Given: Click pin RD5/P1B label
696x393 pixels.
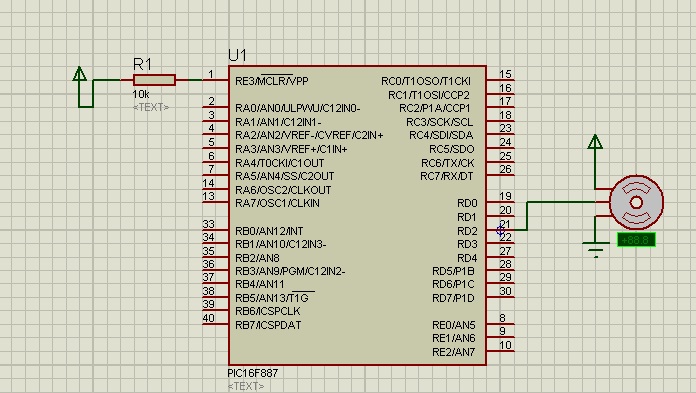Looking at the screenshot, I should point(453,271).
